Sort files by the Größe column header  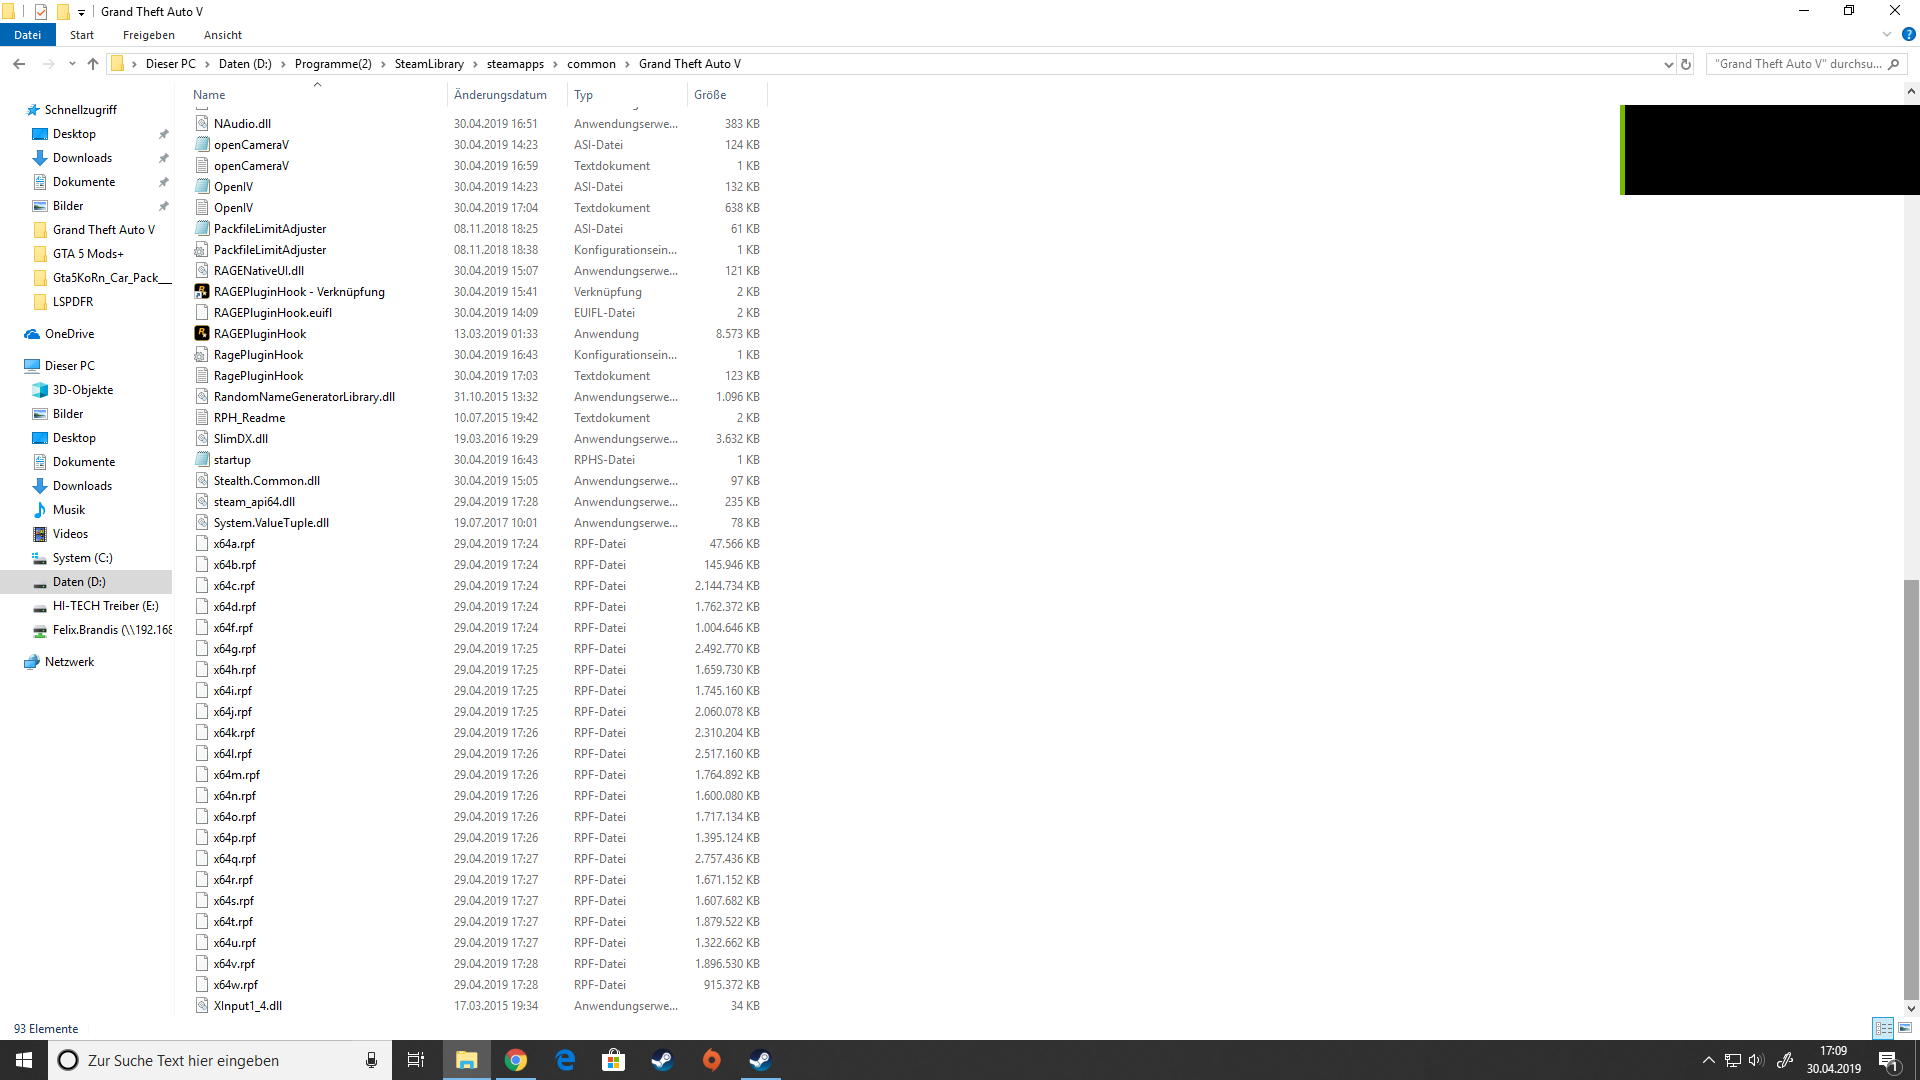[710, 95]
